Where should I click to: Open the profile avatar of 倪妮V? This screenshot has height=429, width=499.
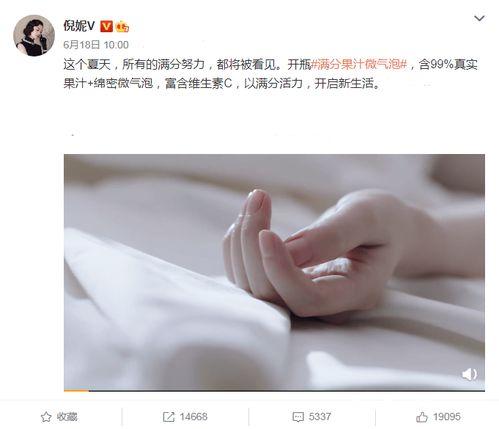[x=34, y=35]
